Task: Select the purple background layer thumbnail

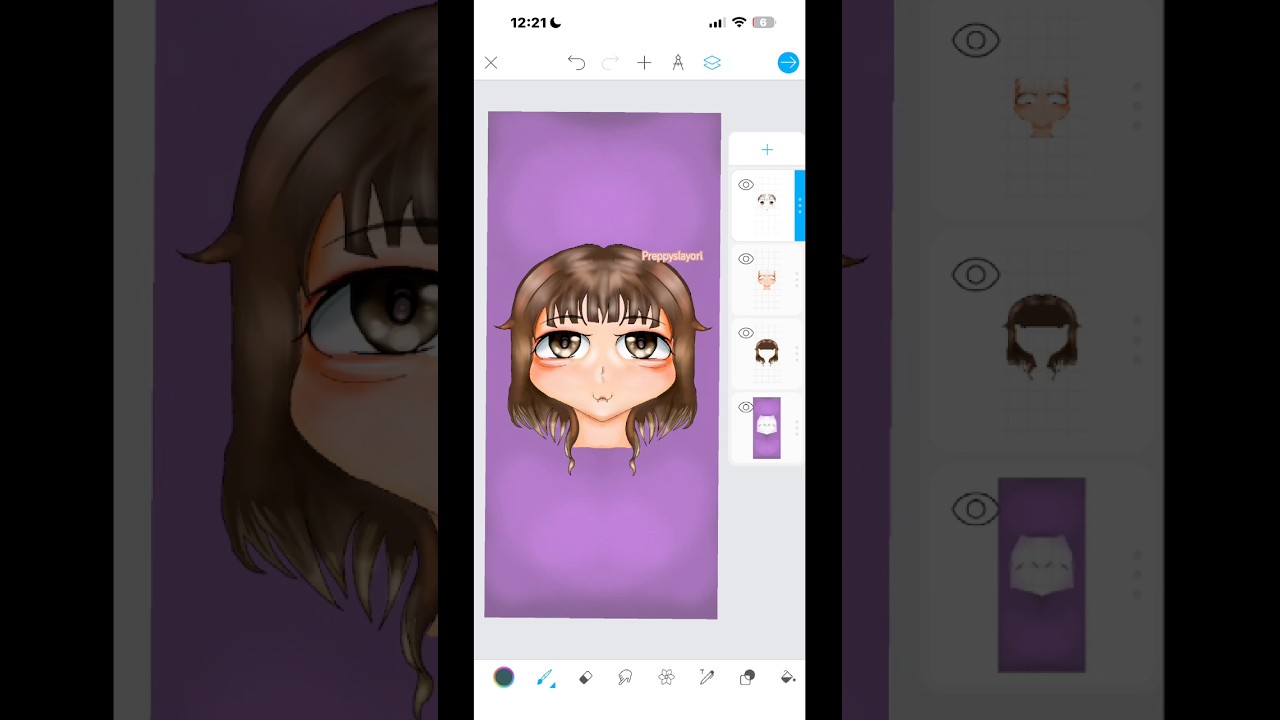Action: [x=767, y=428]
